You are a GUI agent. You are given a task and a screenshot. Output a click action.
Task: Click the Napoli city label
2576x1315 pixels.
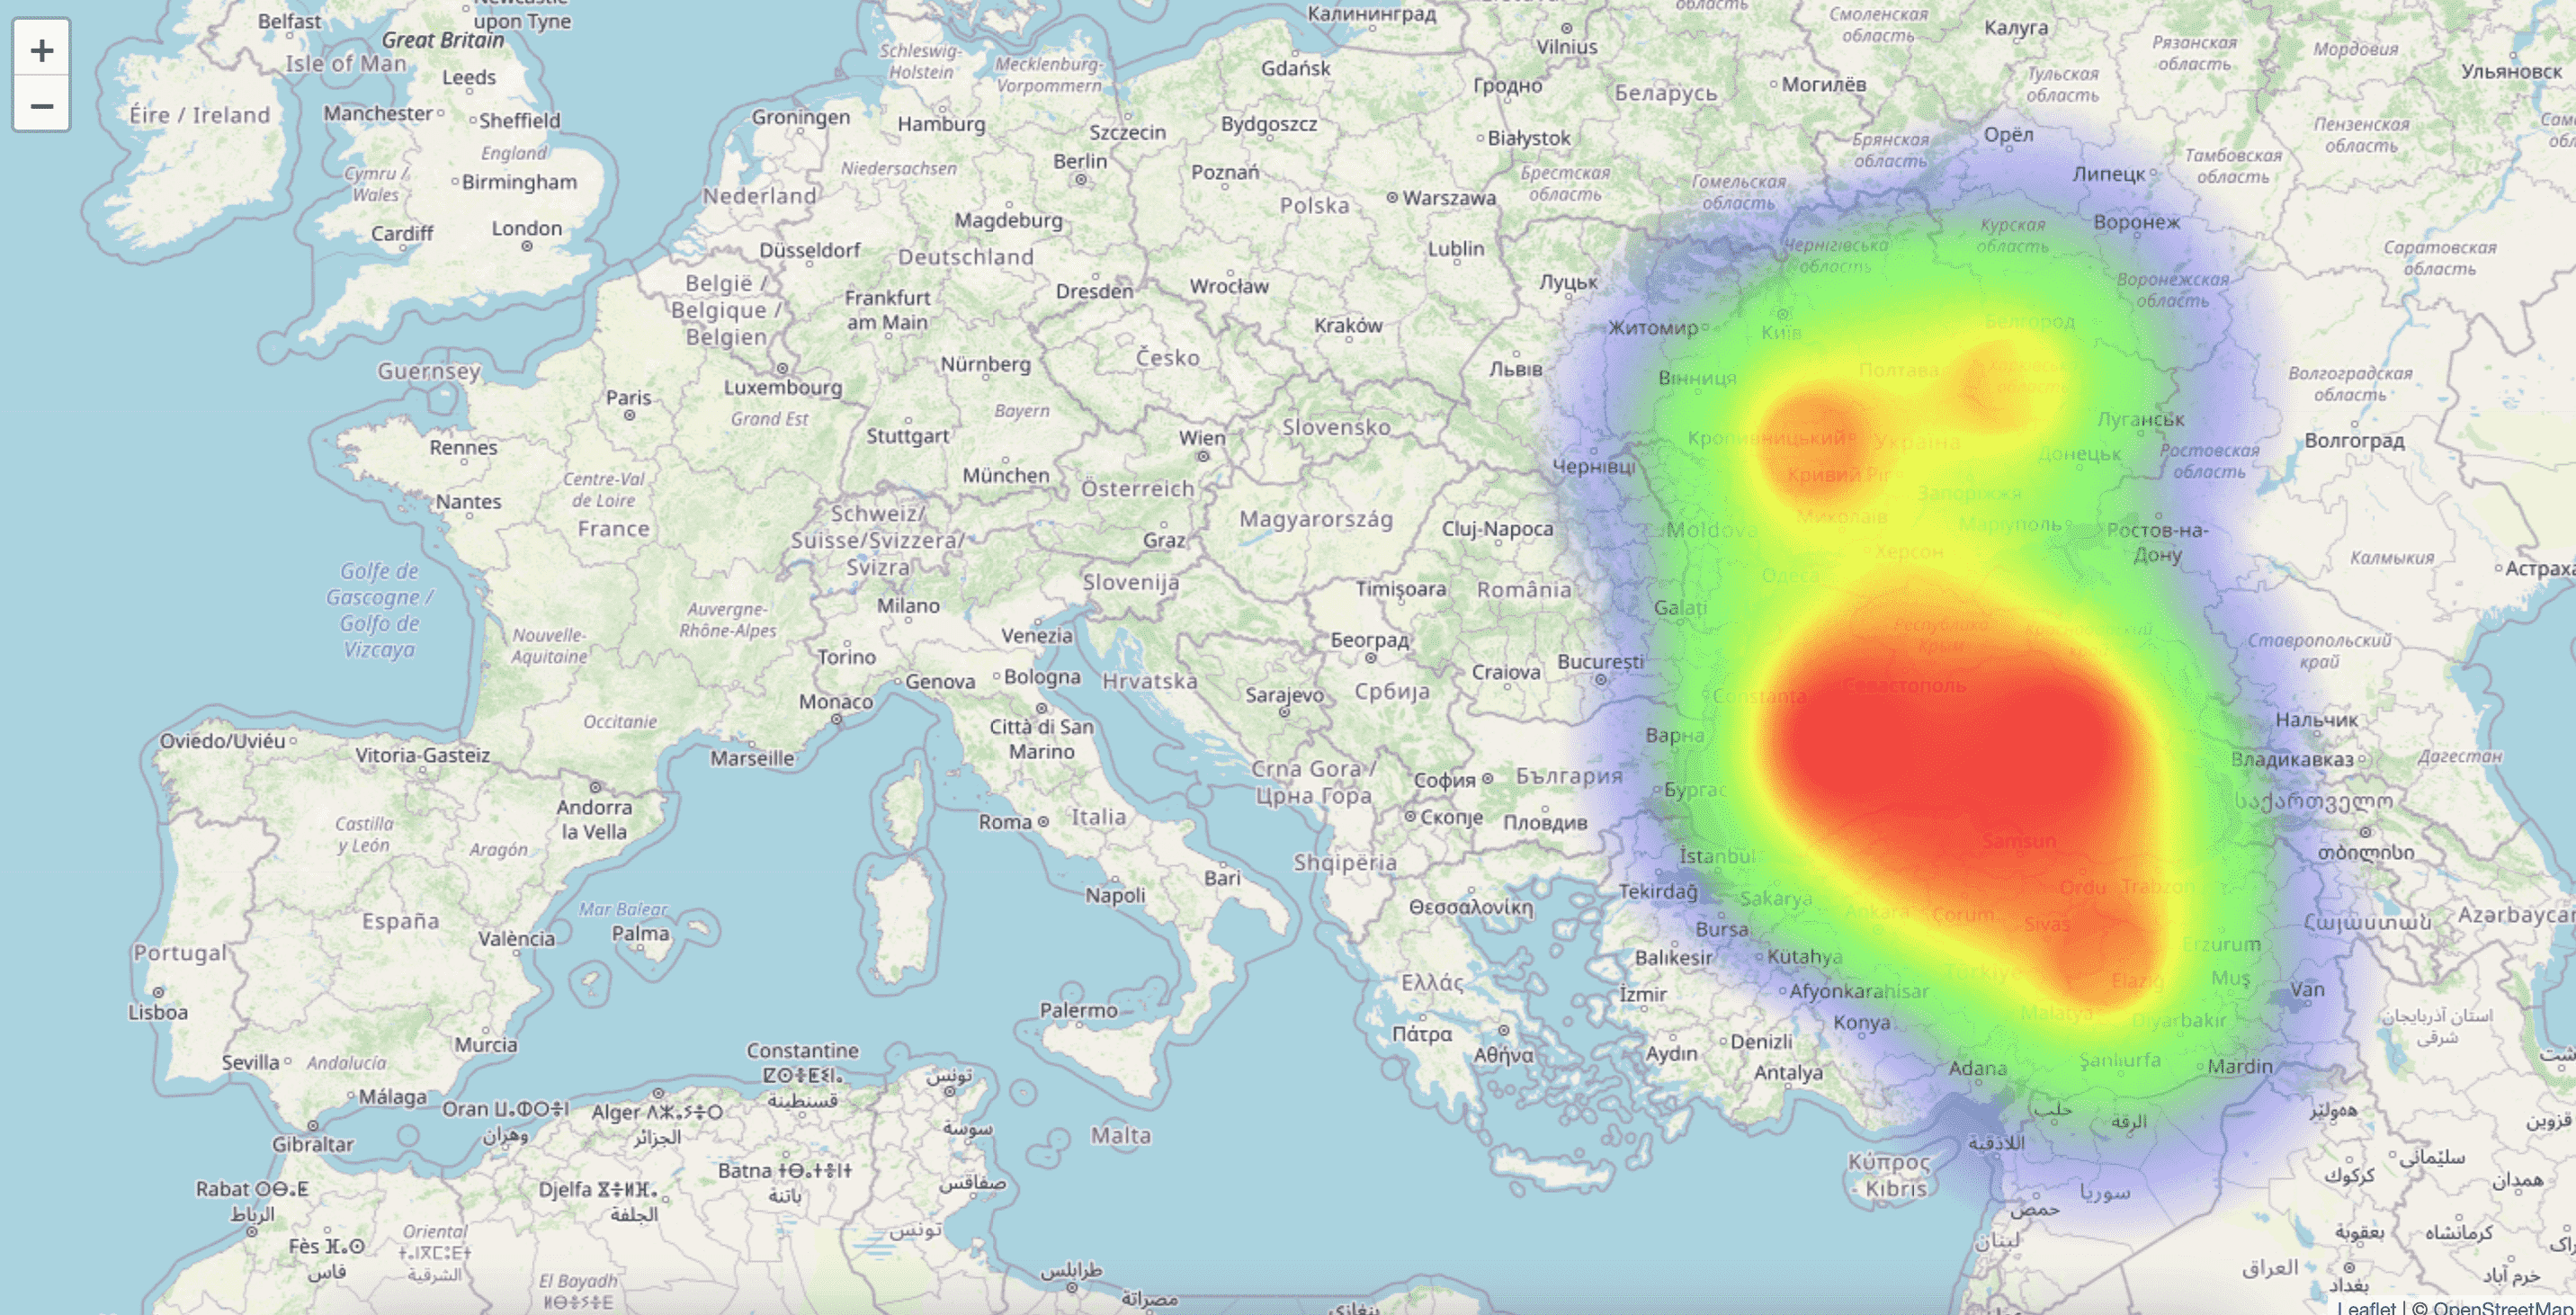1115,895
